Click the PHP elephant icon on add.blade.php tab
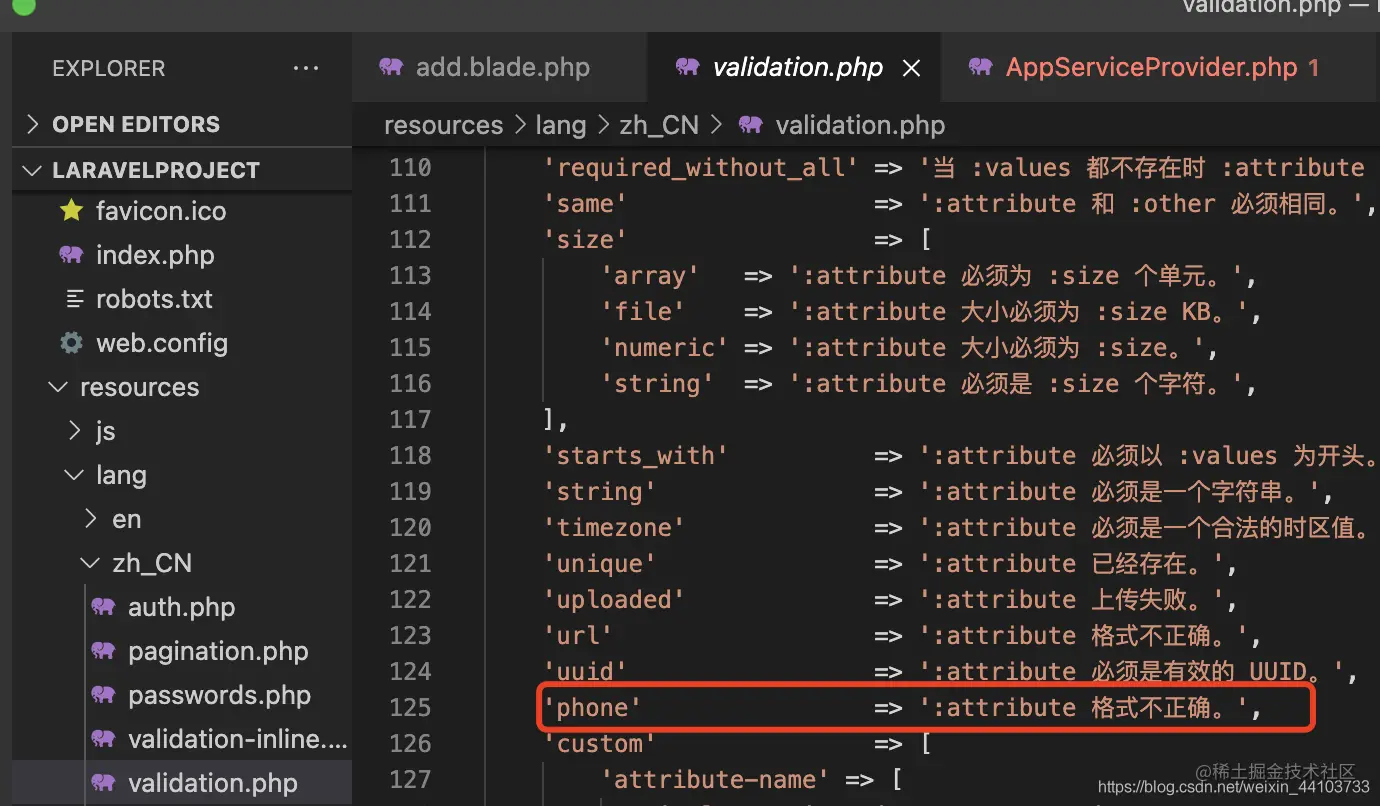The height and width of the screenshot is (806, 1380). click(x=391, y=67)
